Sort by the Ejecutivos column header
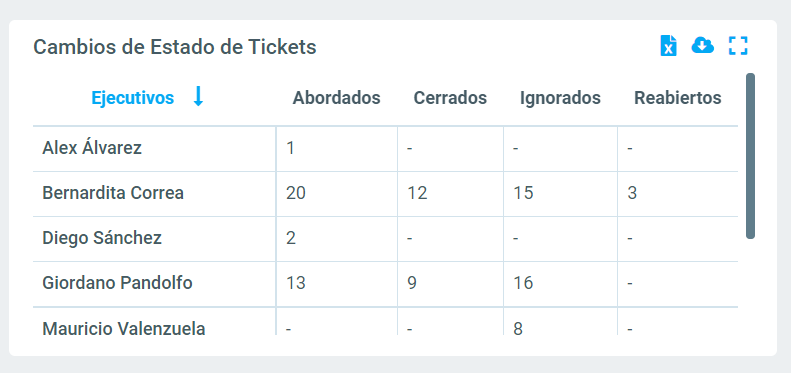Viewport: 791px width, 373px height. (133, 98)
